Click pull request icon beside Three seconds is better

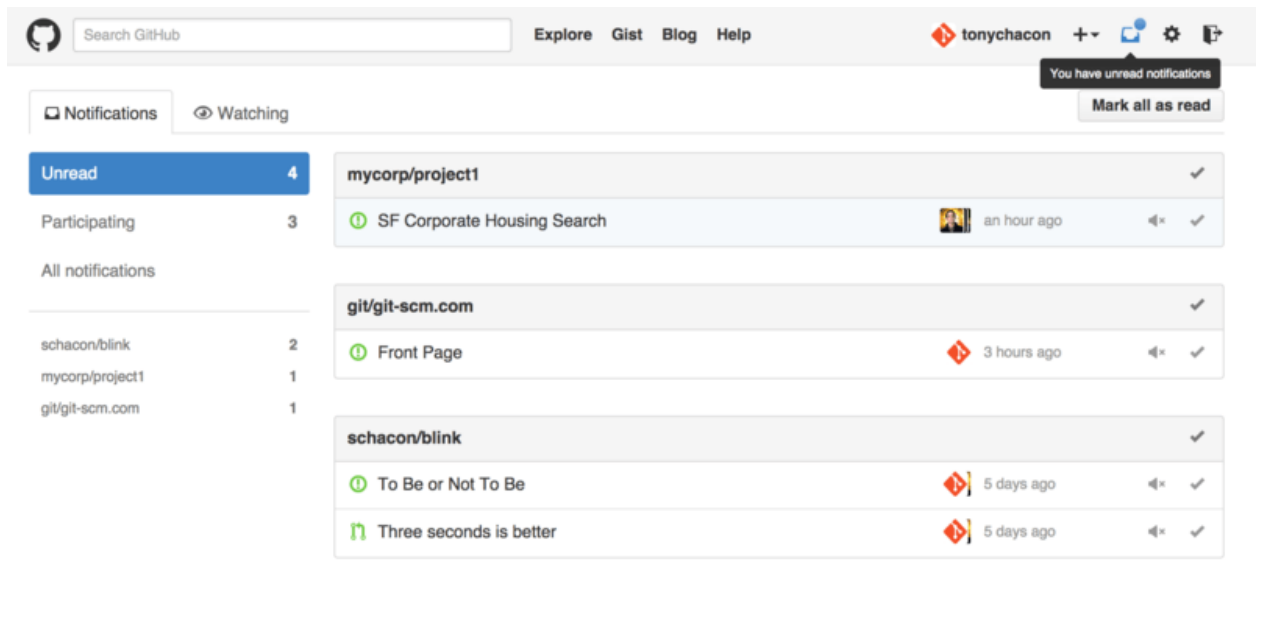pyautogui.click(x=358, y=532)
